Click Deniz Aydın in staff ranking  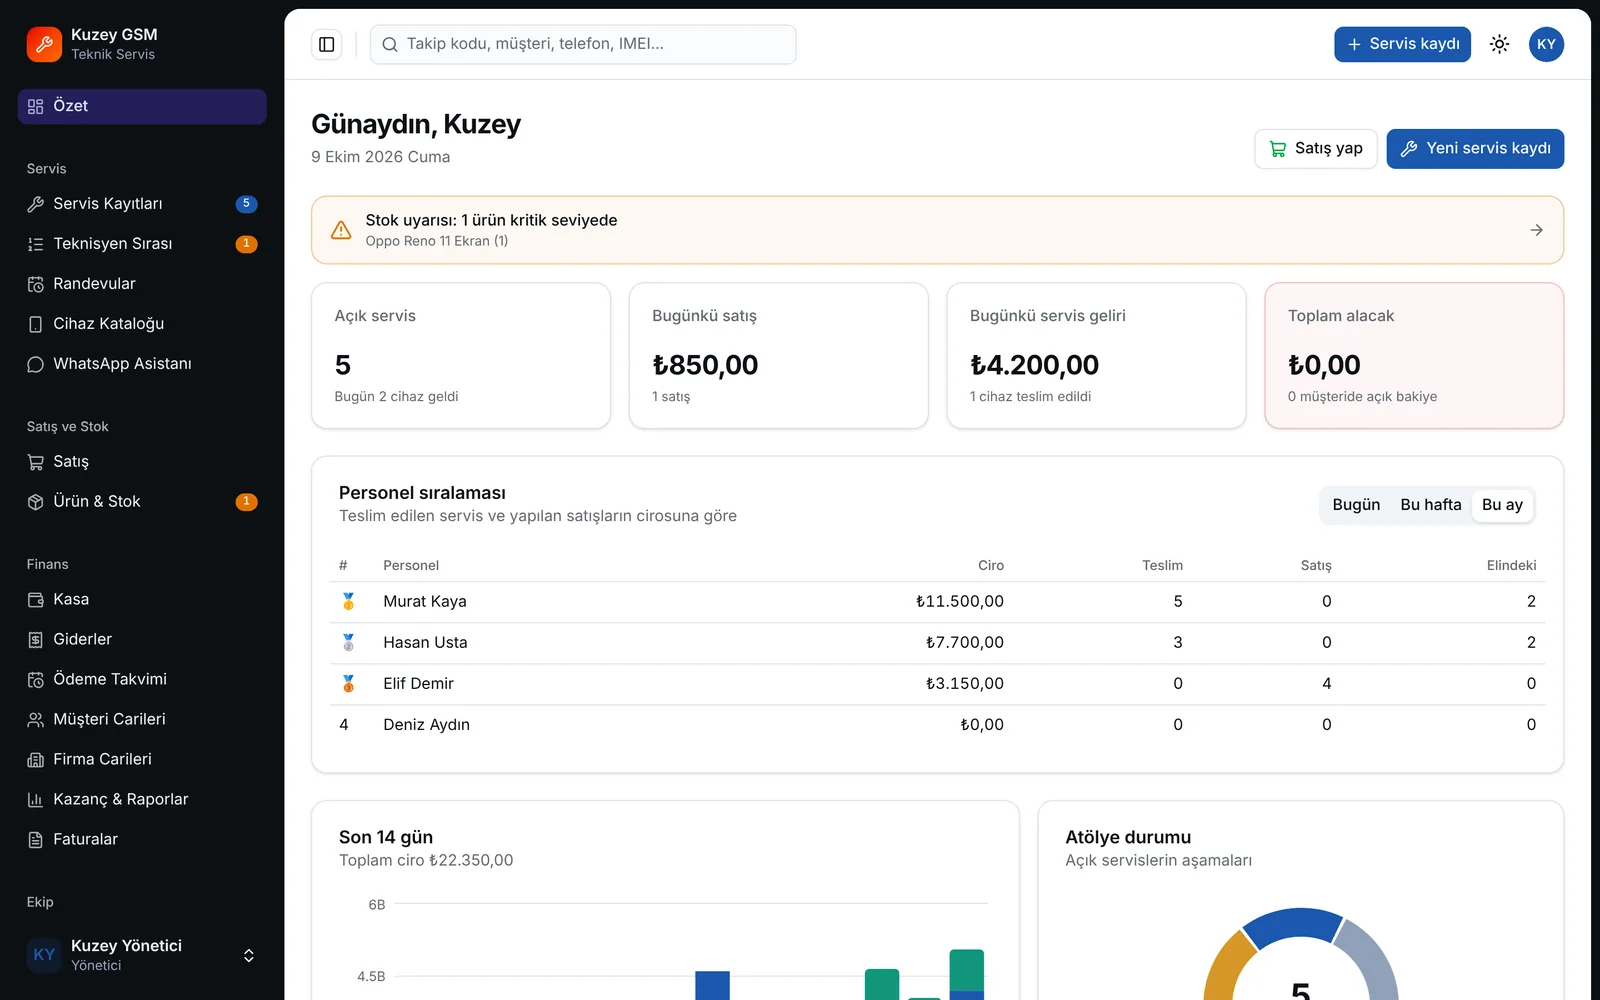tap(426, 724)
